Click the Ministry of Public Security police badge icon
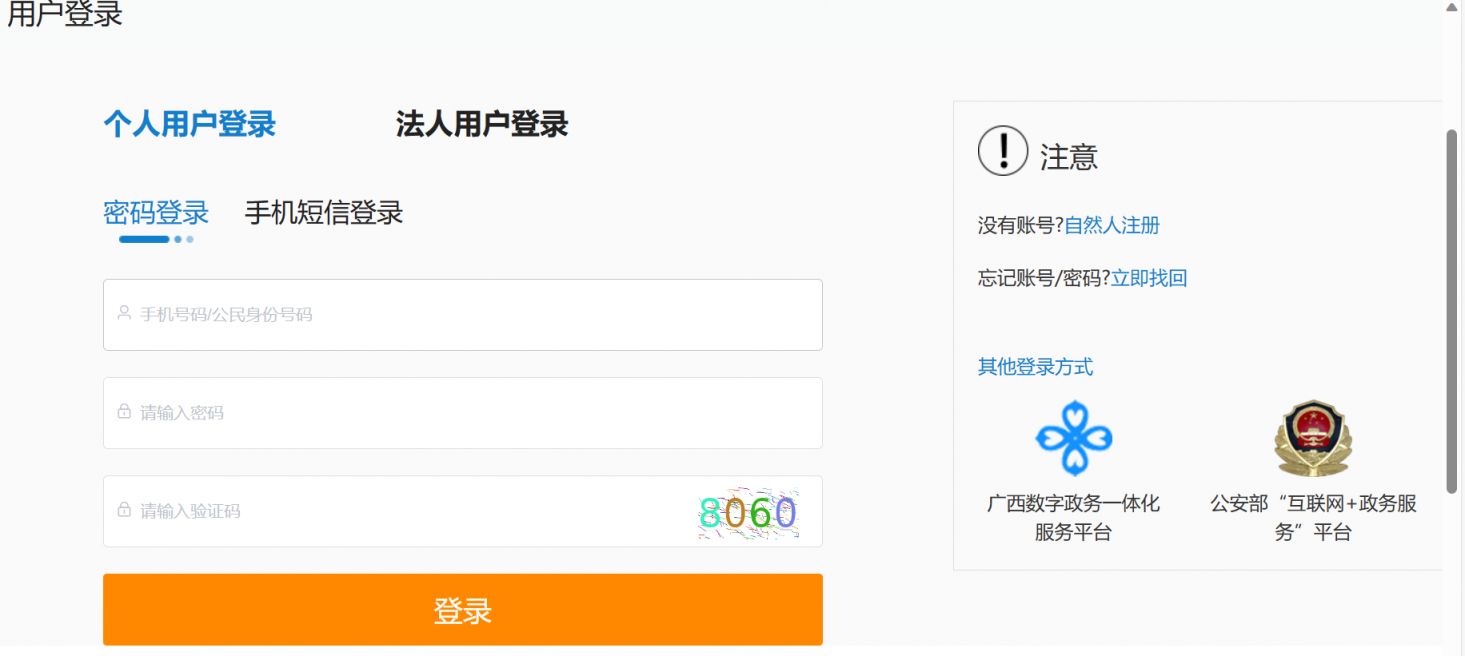The height and width of the screenshot is (656, 1465). 1312,438
